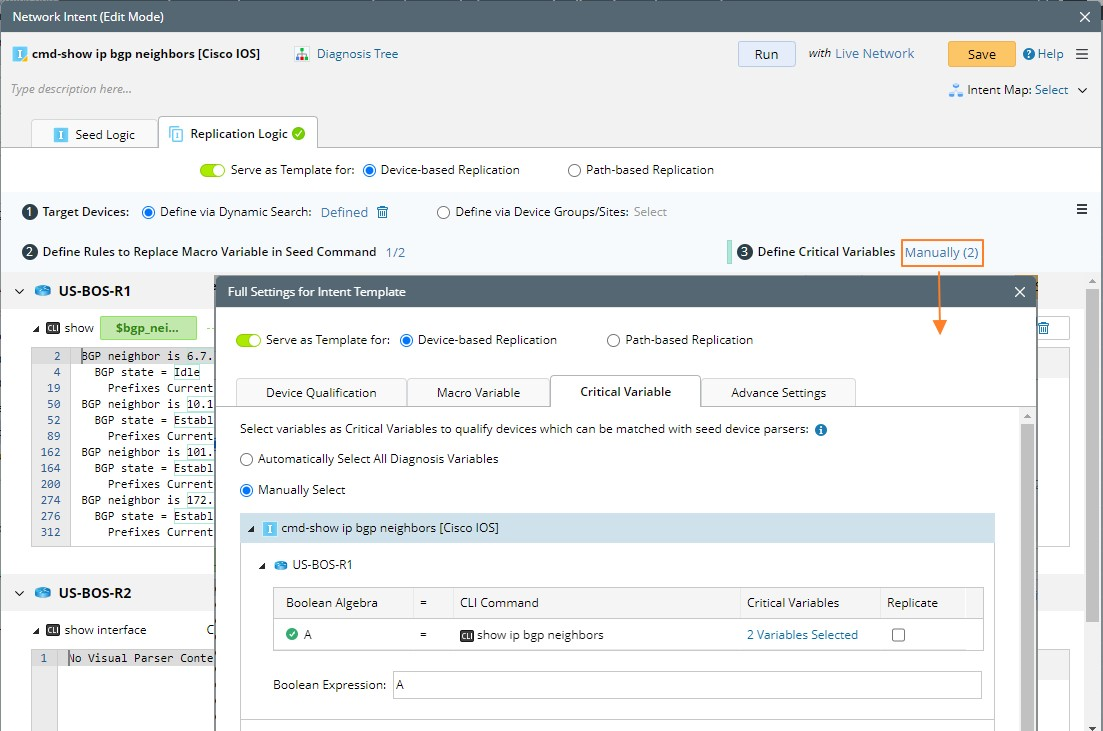Select Automatically Select All Diagnosis Variables

point(247,459)
